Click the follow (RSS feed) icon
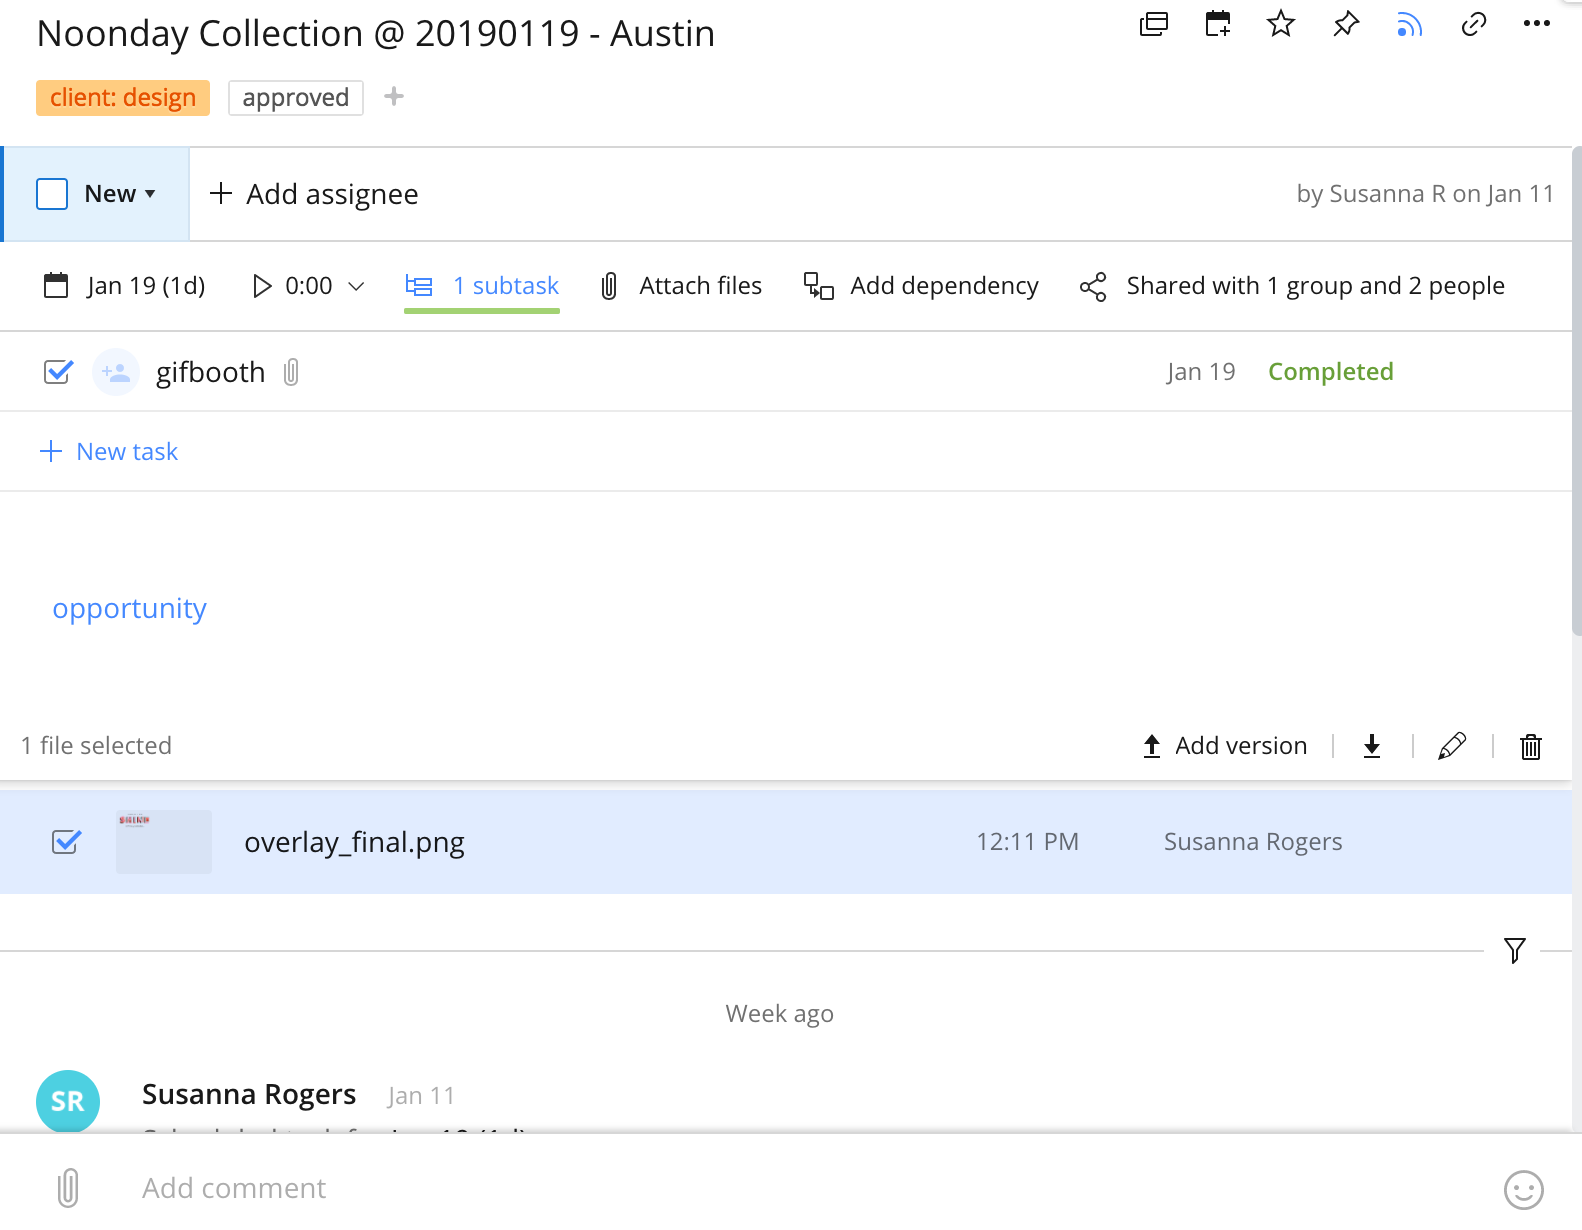This screenshot has height=1230, width=1582. tap(1410, 24)
